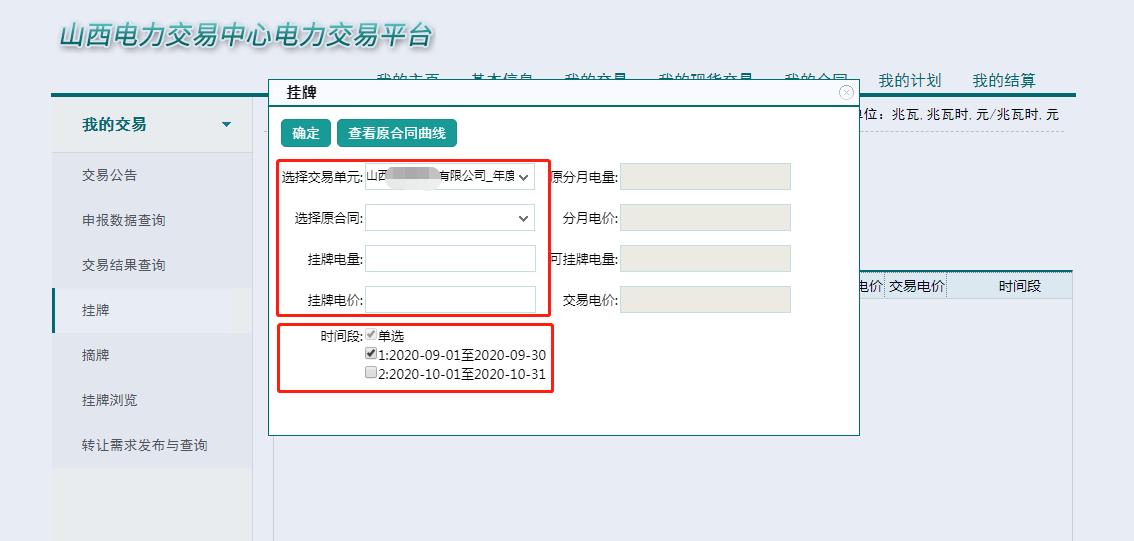Click the 挂牌电量 input field

tap(450, 259)
